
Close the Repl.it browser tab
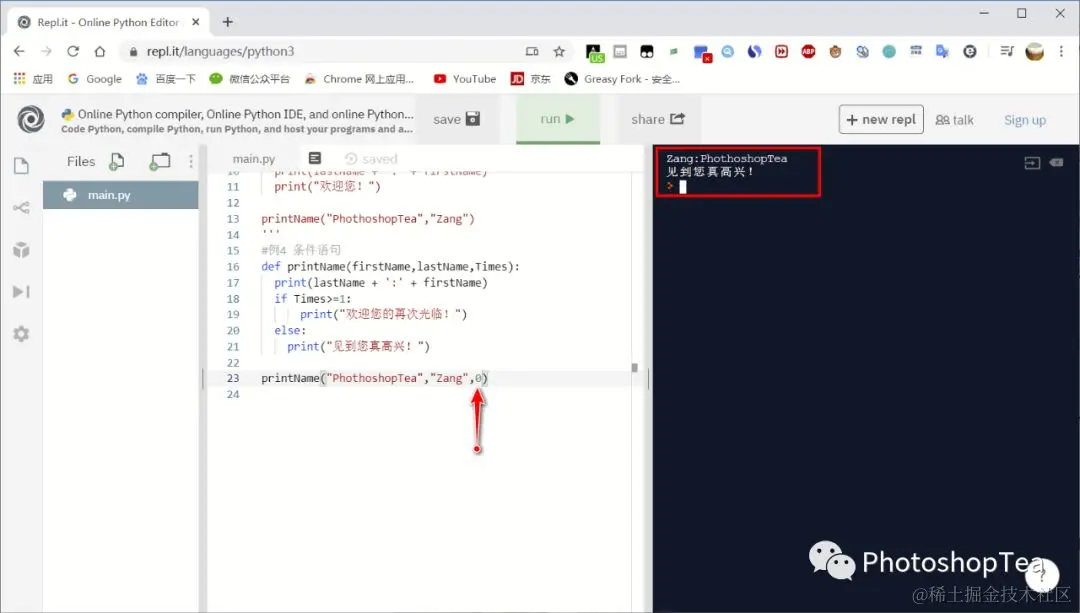click(196, 22)
